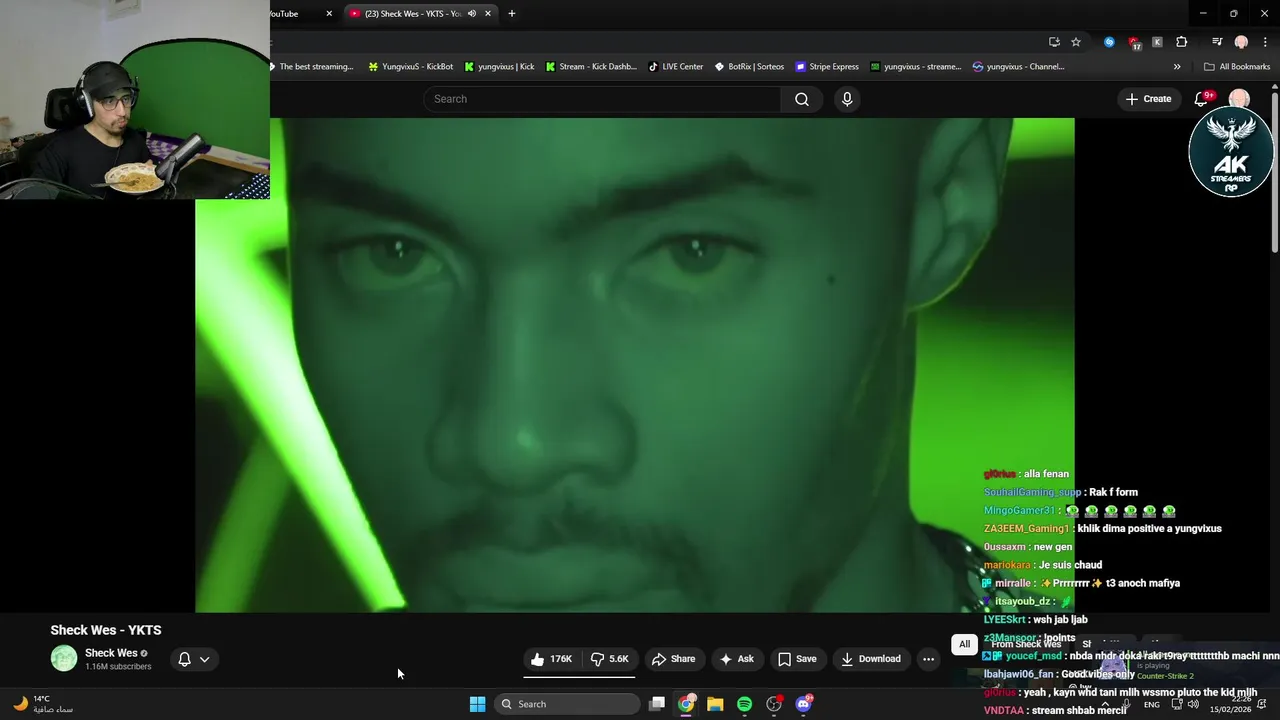Image resolution: width=1280 pixels, height=720 pixels.
Task: Open the BotRix | Sorteos bookmark
Action: coord(749,67)
